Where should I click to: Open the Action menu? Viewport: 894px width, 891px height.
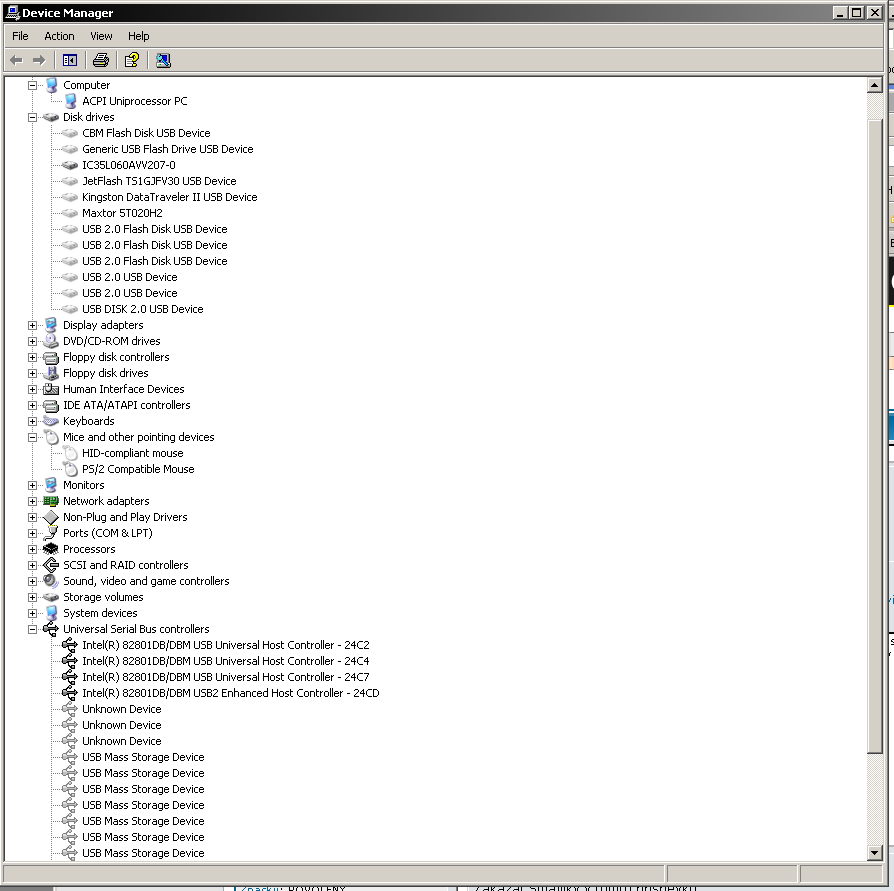coord(59,36)
